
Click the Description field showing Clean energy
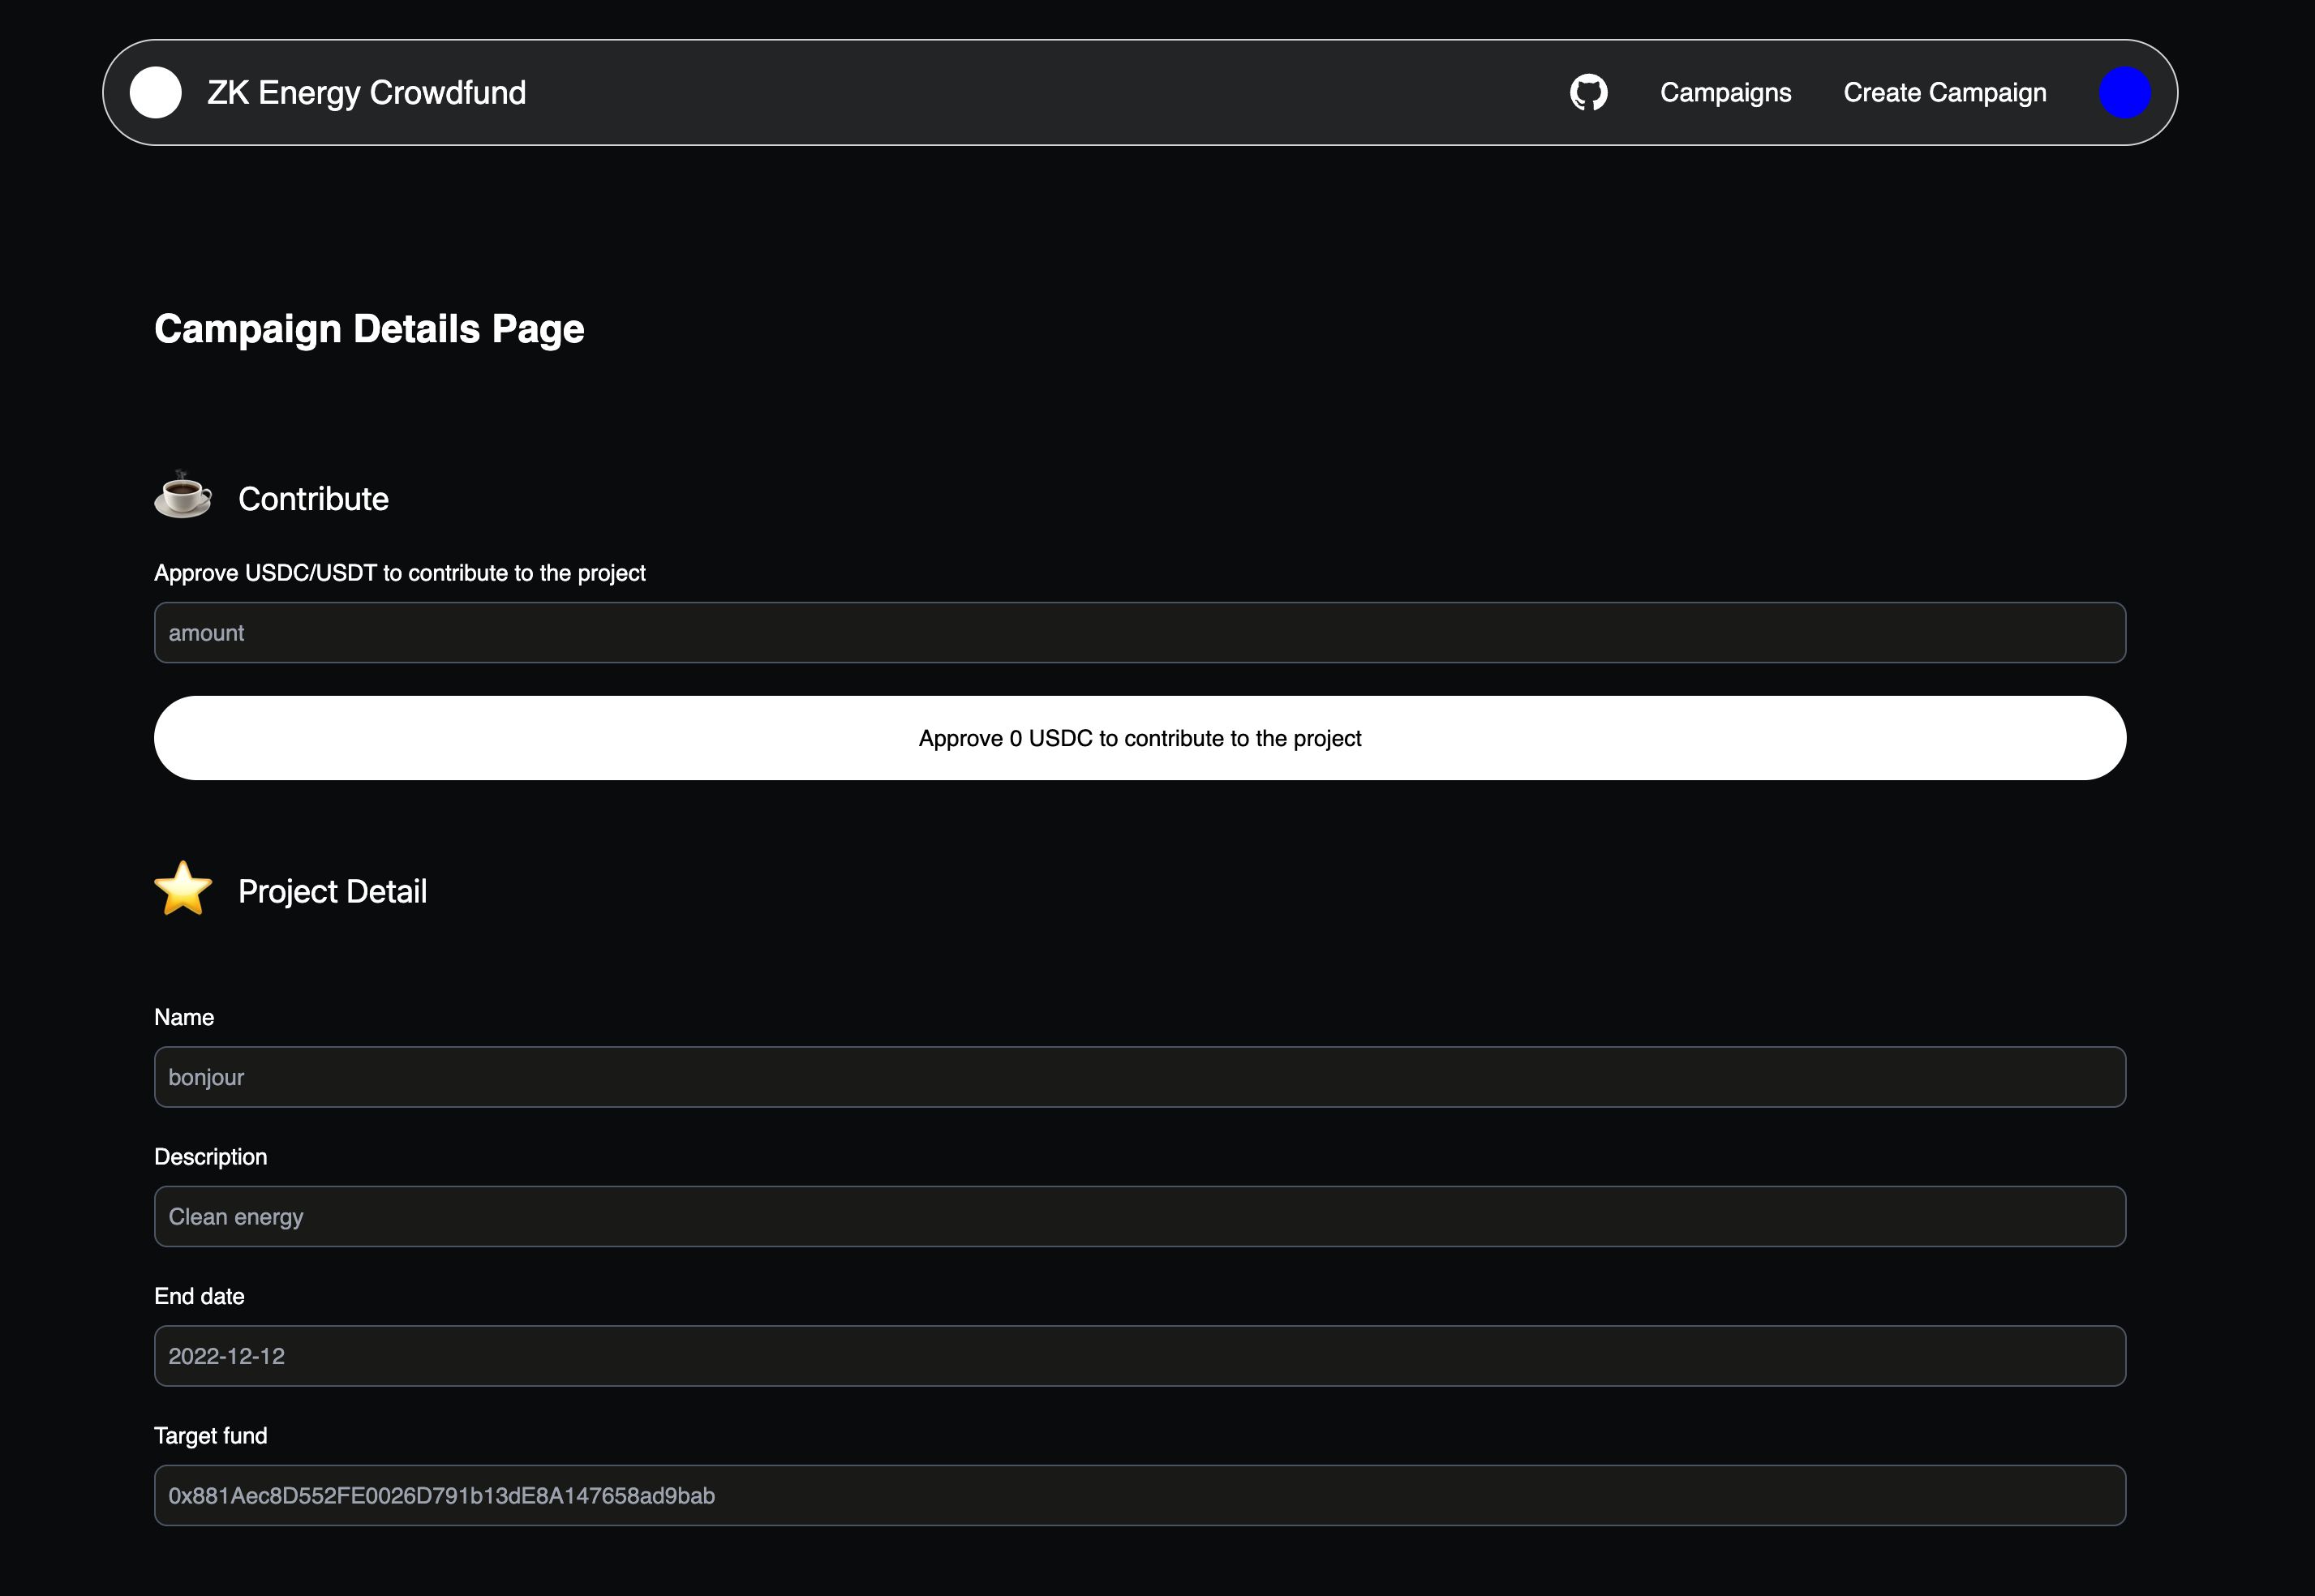[x=1140, y=1216]
